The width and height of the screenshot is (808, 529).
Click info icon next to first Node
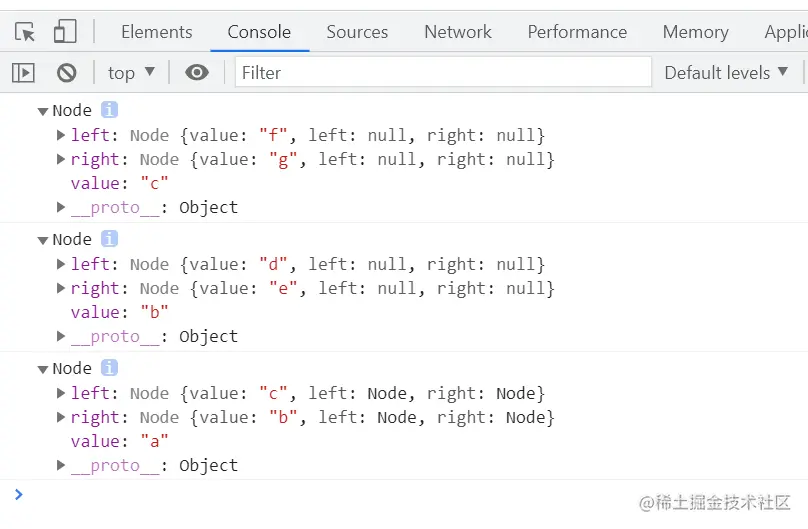click(109, 110)
